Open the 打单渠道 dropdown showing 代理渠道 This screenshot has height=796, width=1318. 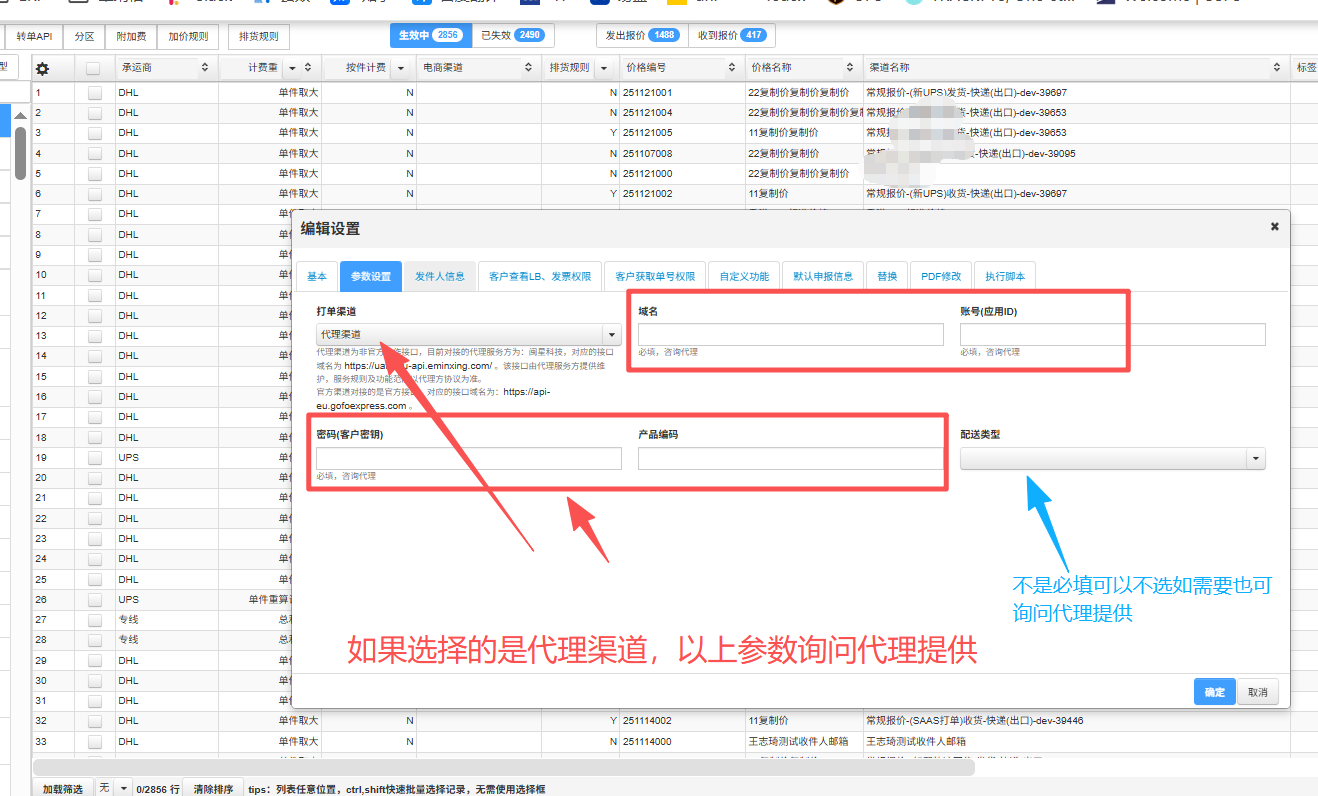pyautogui.click(x=469, y=334)
